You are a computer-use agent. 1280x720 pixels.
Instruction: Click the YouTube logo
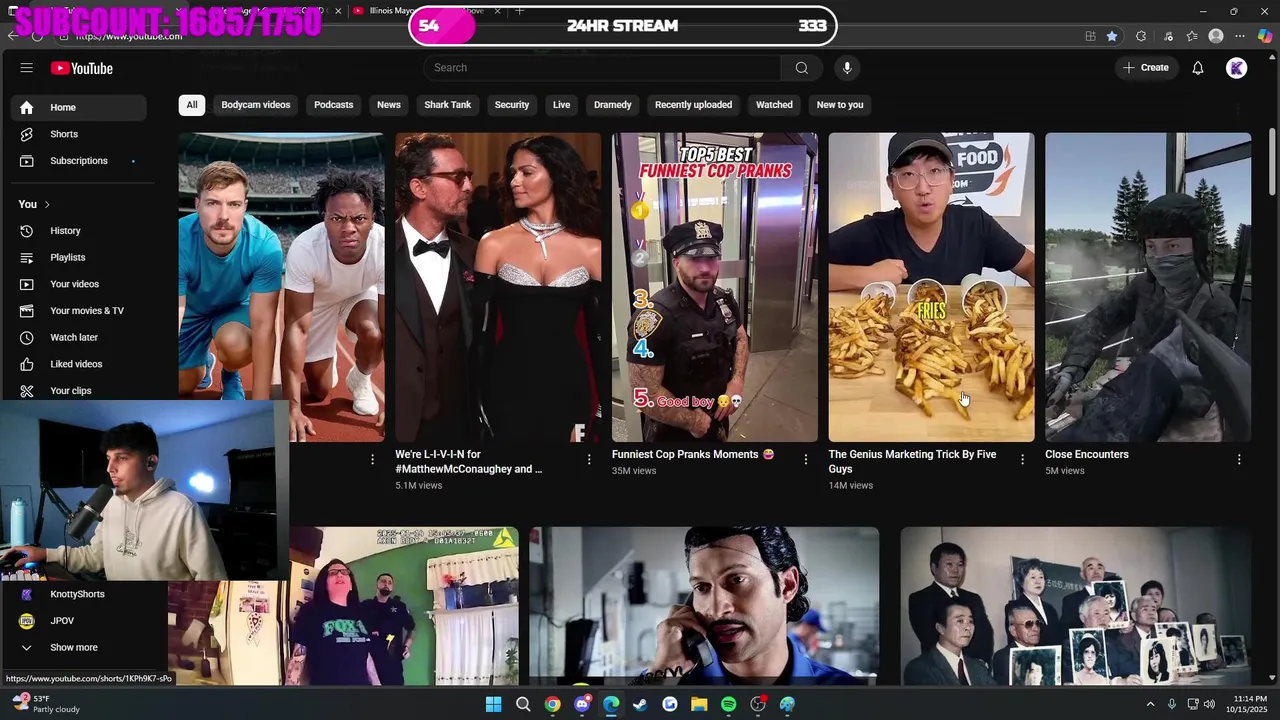coord(82,68)
